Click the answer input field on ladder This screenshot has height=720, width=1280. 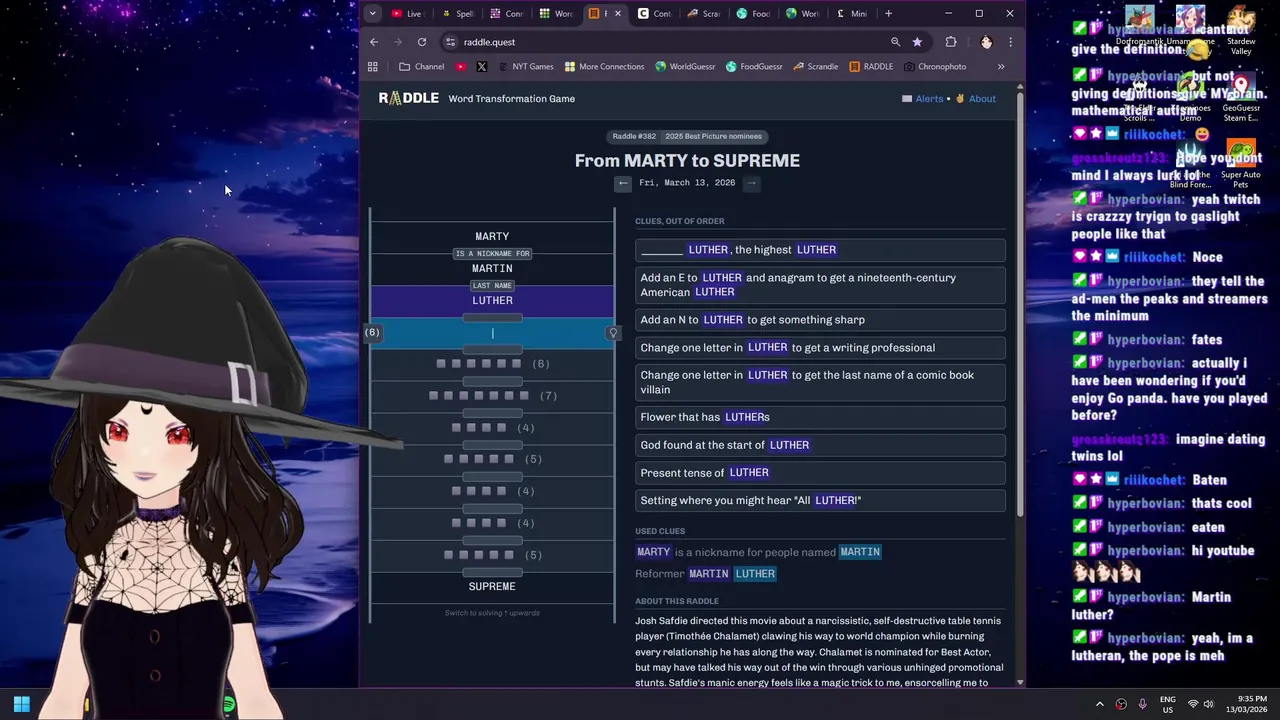[x=492, y=333]
